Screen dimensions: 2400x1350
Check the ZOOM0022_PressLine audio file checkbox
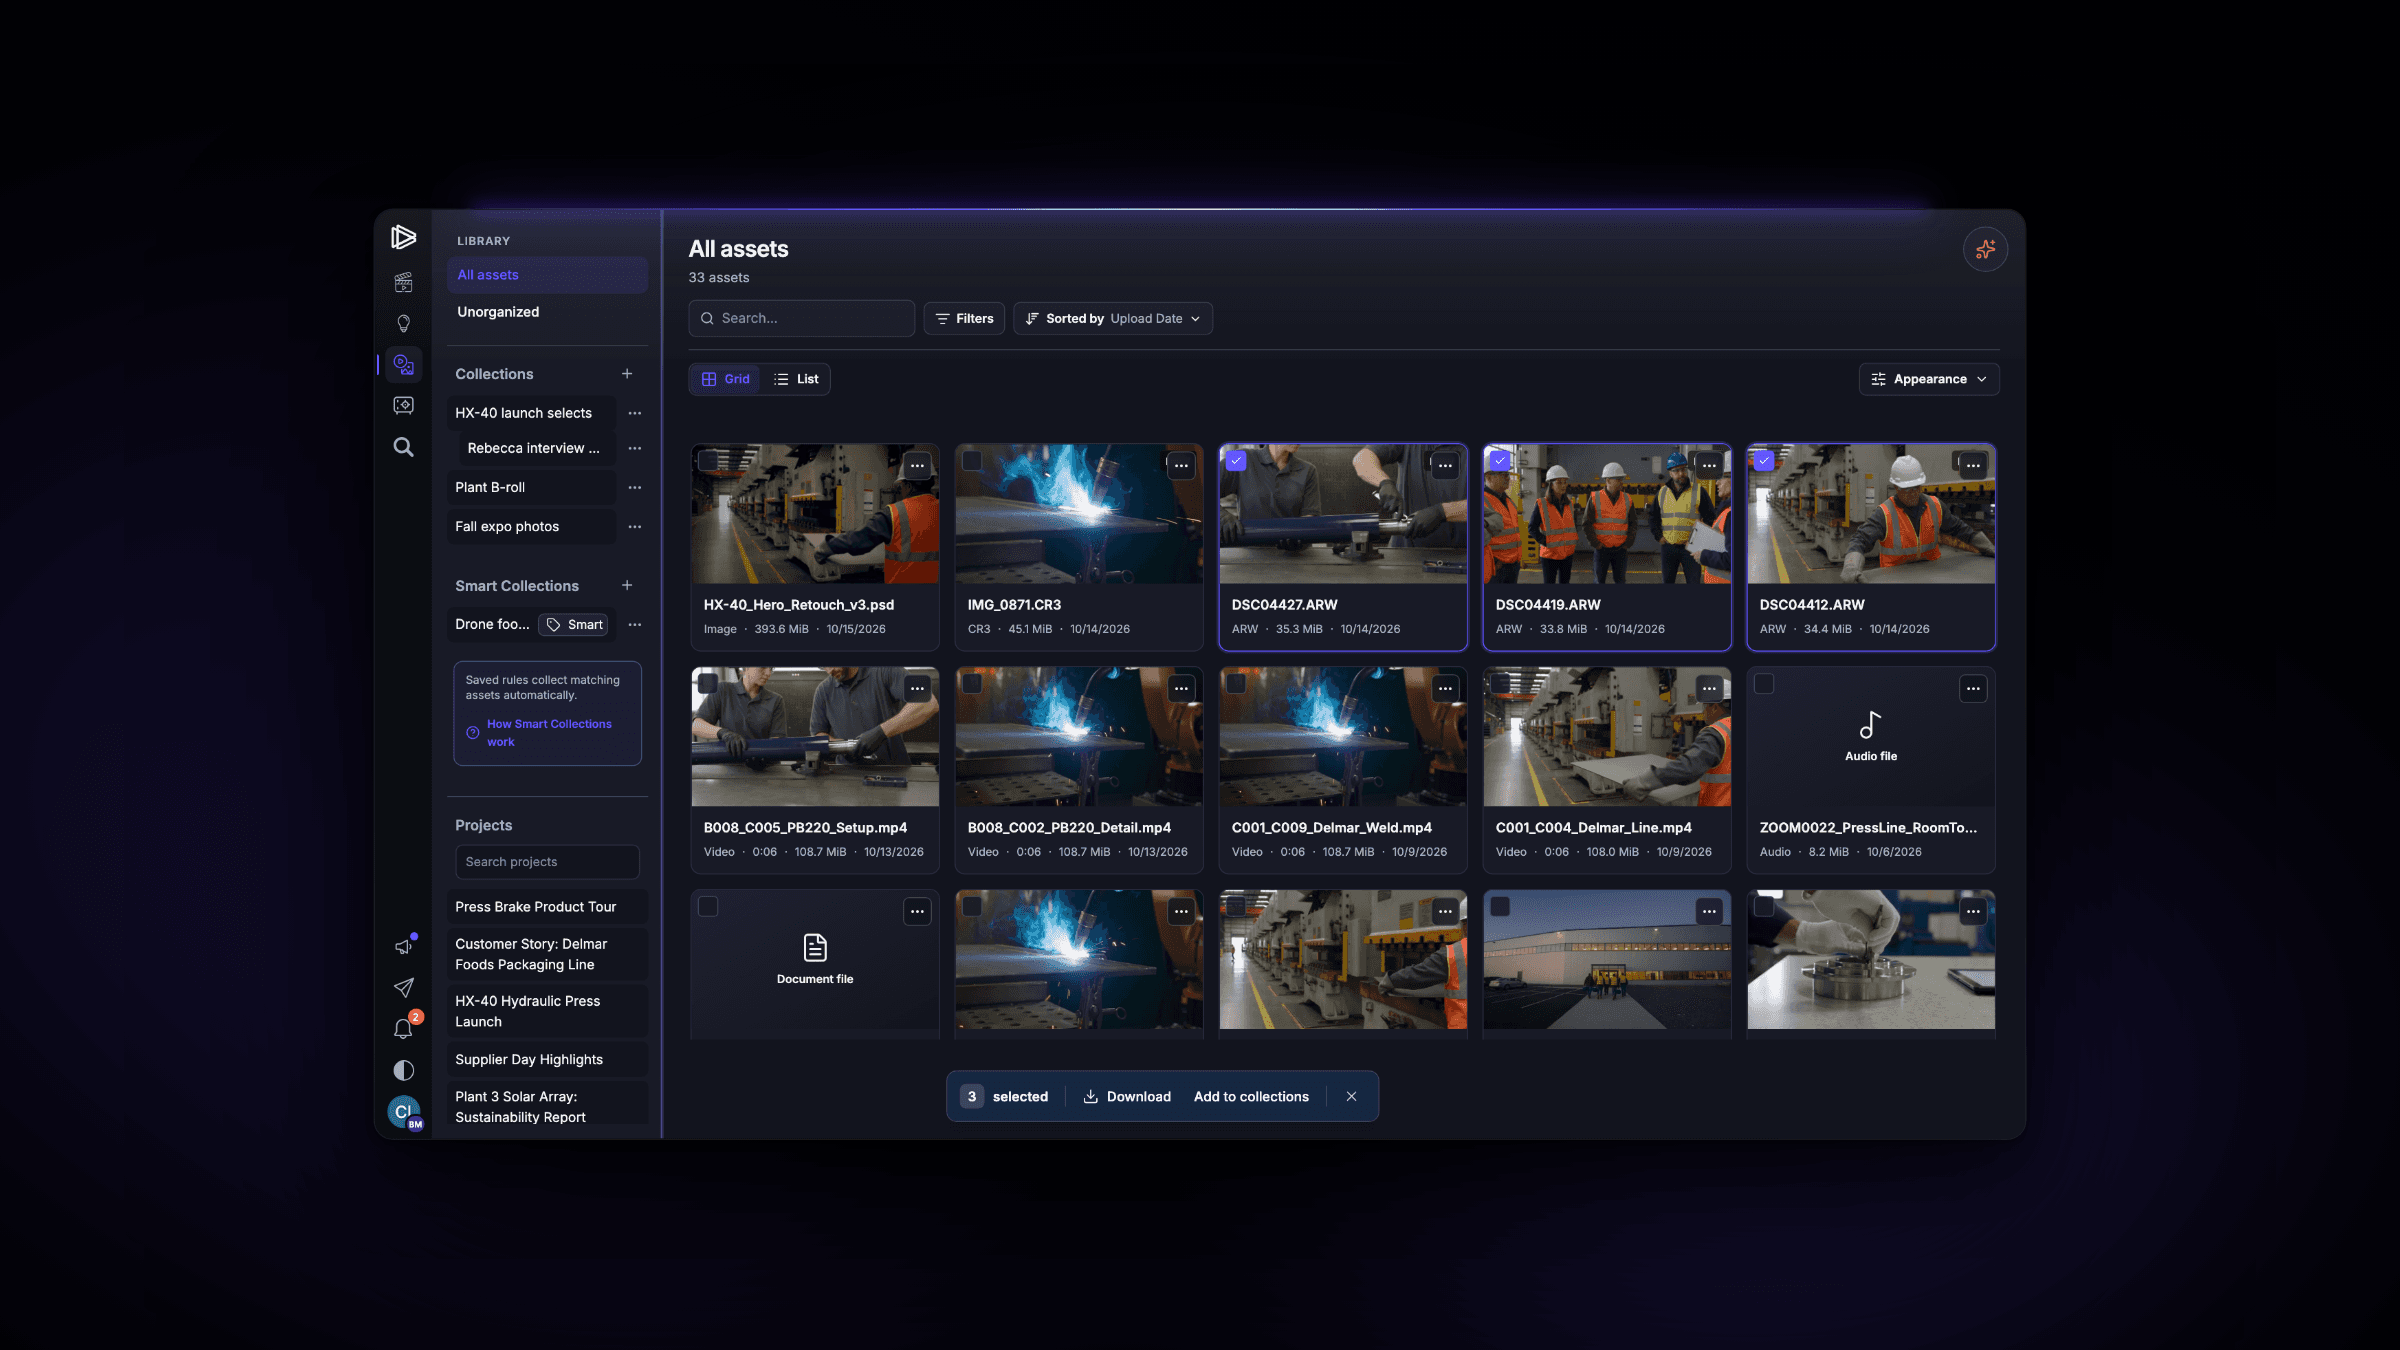[x=1764, y=684]
